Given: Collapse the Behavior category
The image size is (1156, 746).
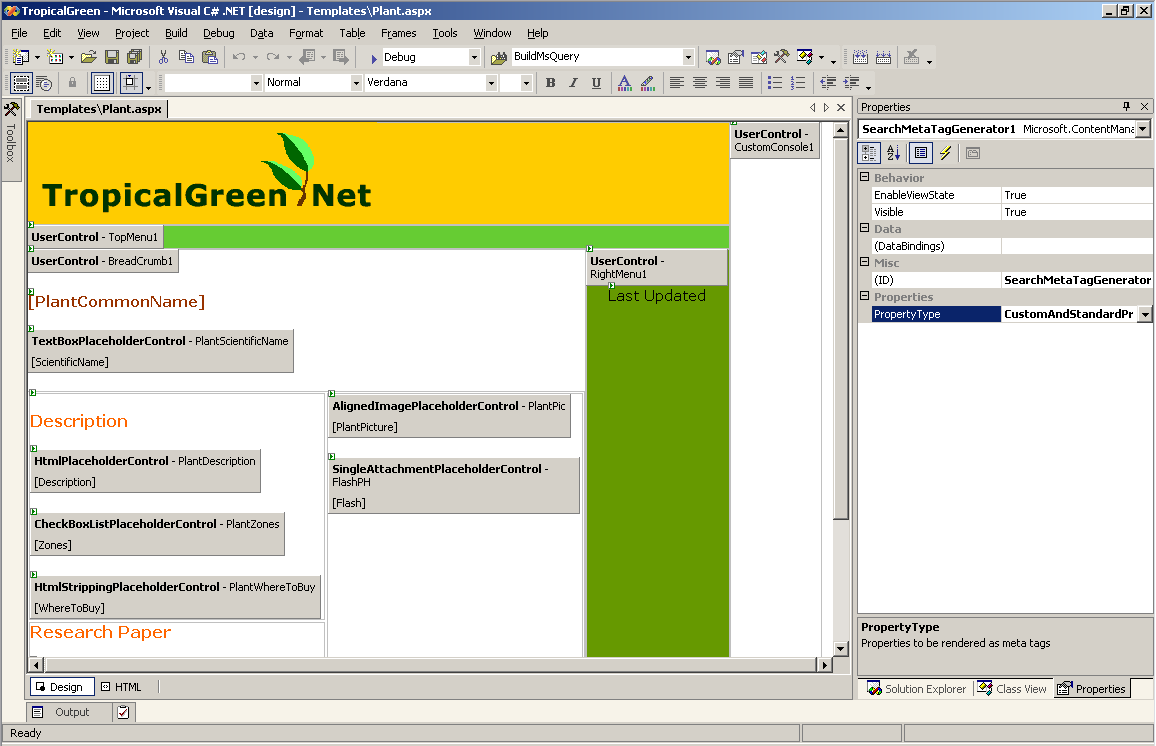Looking at the screenshot, I should tap(865, 177).
